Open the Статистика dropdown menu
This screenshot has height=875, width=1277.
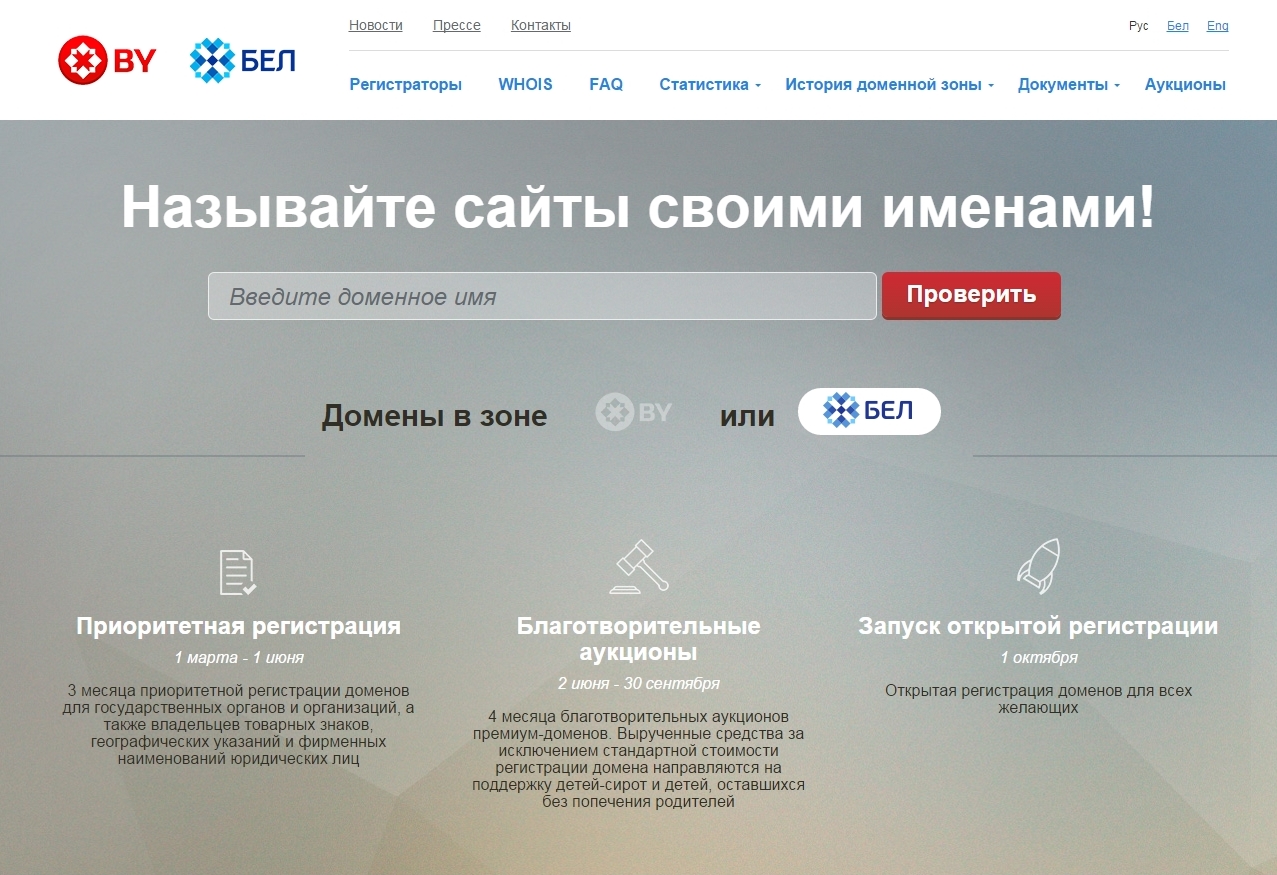[x=706, y=85]
